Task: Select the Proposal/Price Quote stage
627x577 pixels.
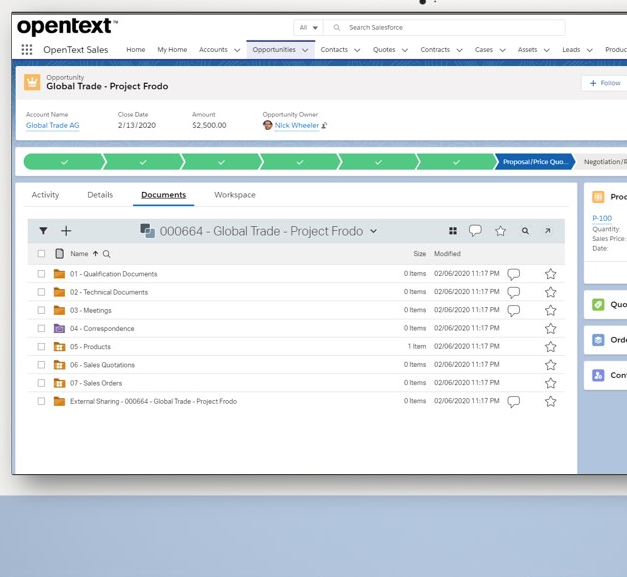Action: (x=535, y=162)
